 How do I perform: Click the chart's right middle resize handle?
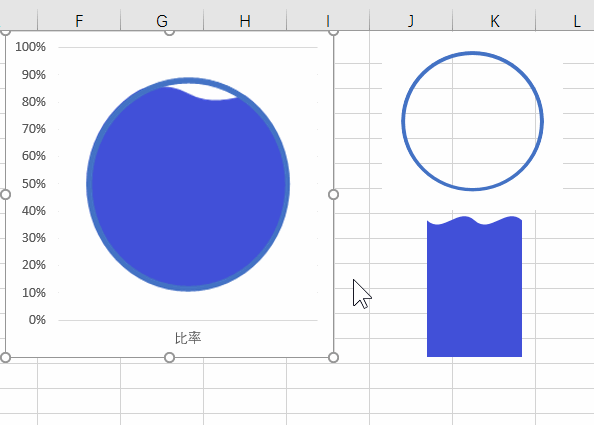click(x=333, y=194)
